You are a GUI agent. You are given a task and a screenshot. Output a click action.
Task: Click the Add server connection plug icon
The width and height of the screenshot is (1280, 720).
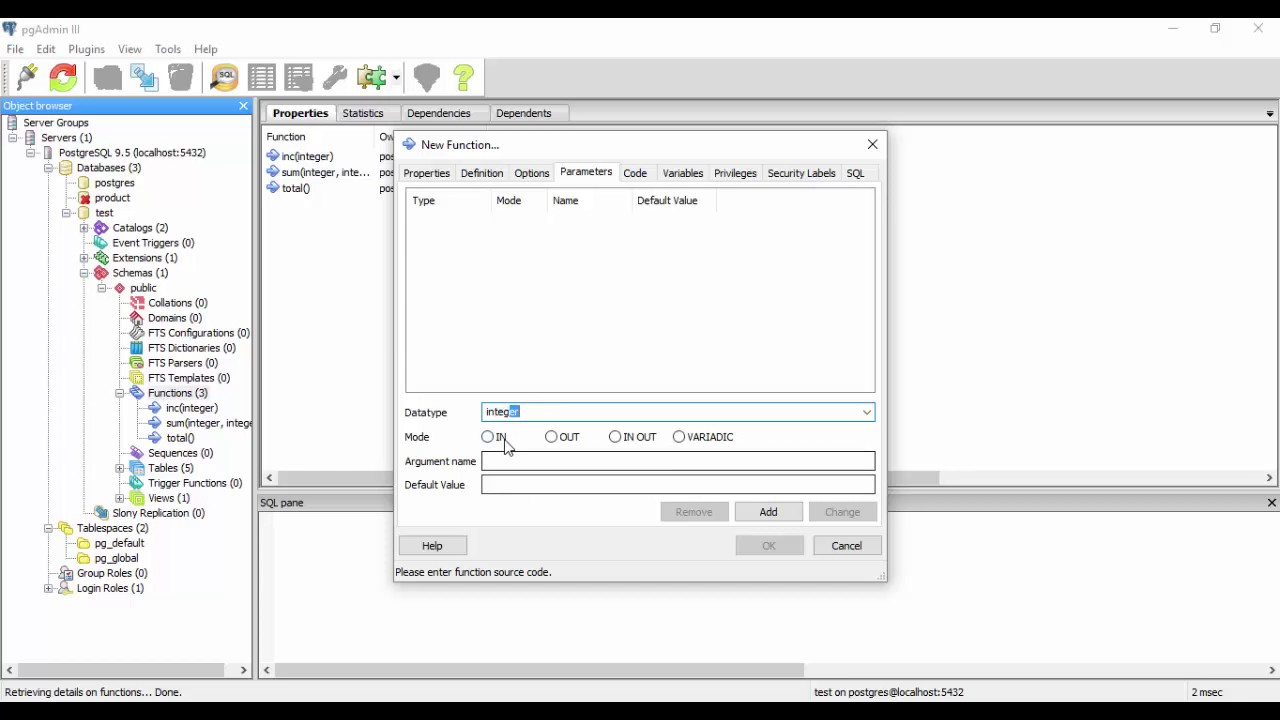(x=28, y=77)
